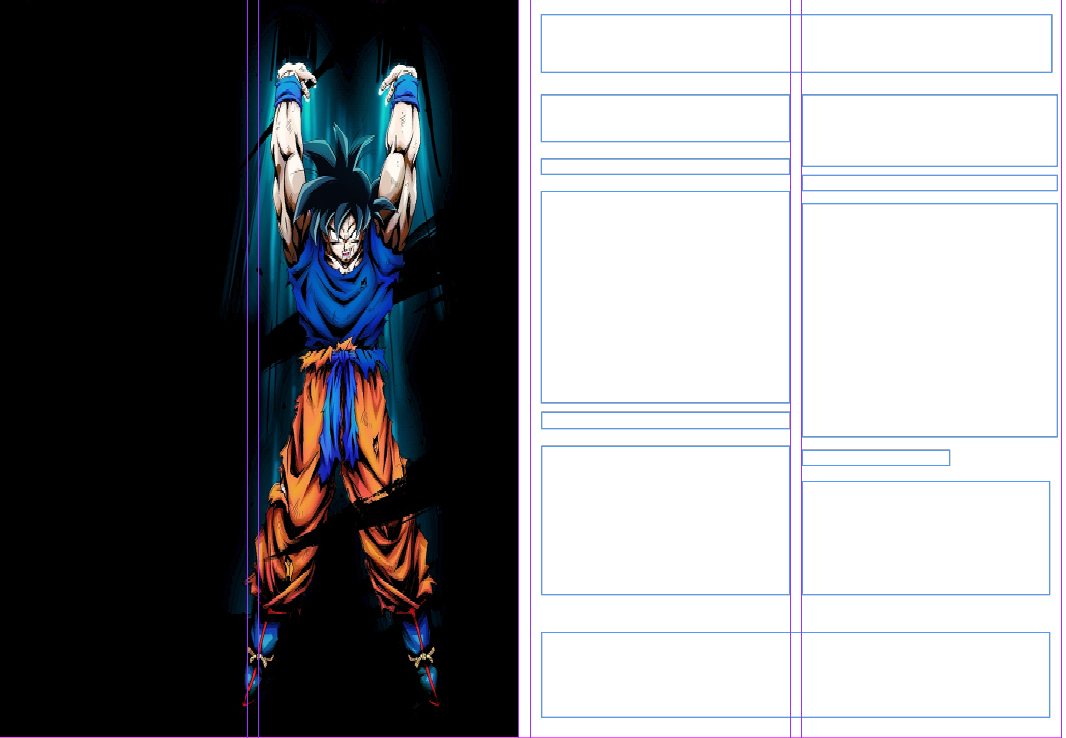The height and width of the screenshot is (738, 1066).
Task: Select the tallest empty frame in the left column
Action: tap(666, 297)
